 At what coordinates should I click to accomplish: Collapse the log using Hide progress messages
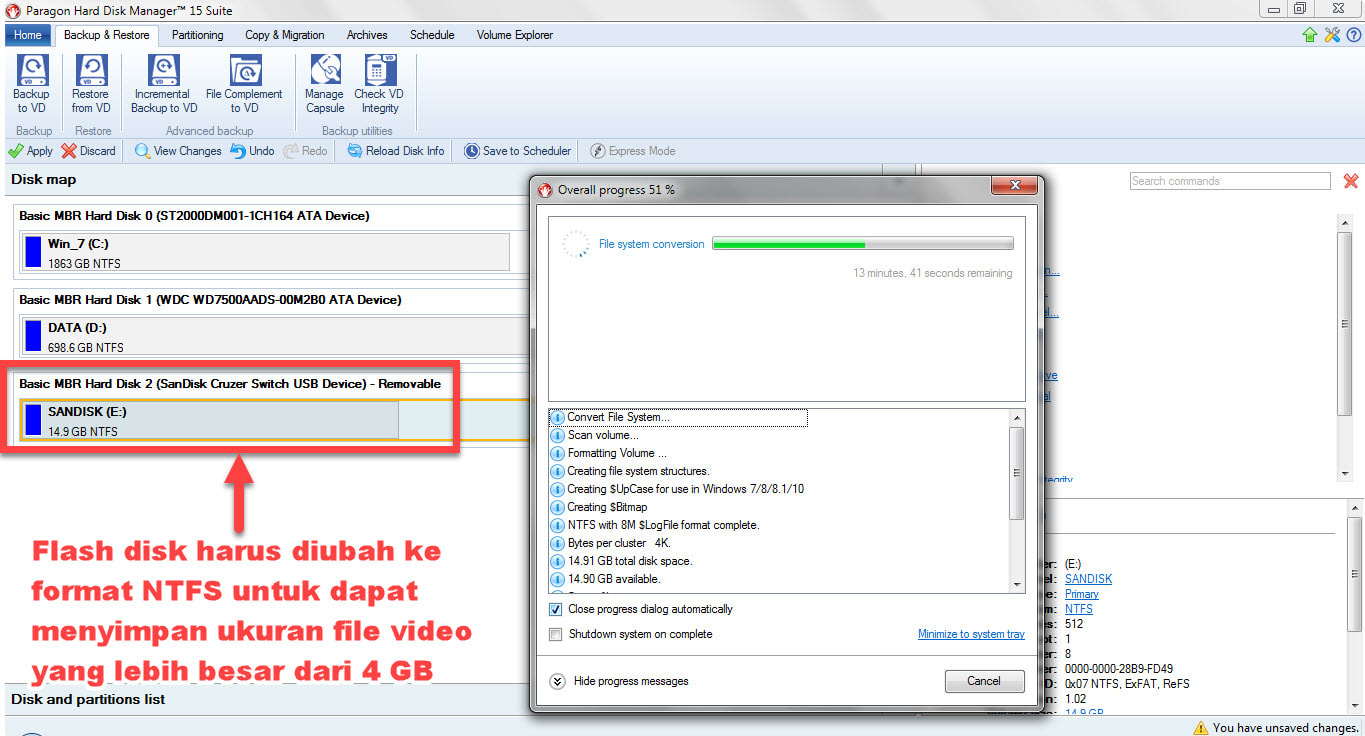click(619, 681)
